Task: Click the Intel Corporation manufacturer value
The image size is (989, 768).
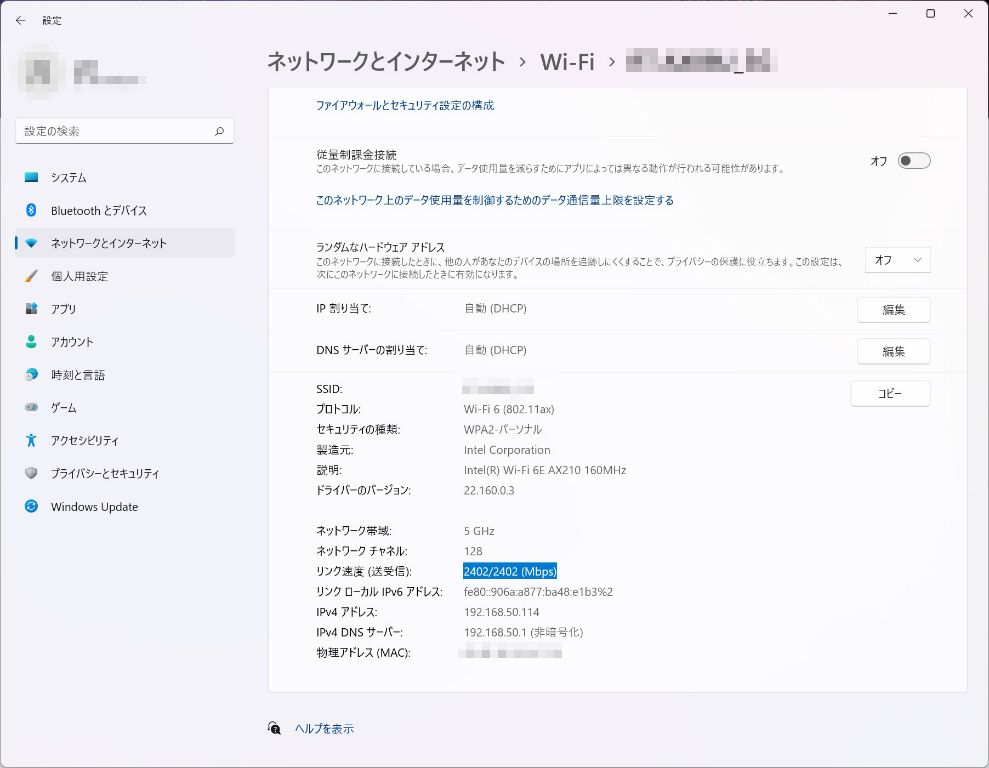Action: (507, 450)
